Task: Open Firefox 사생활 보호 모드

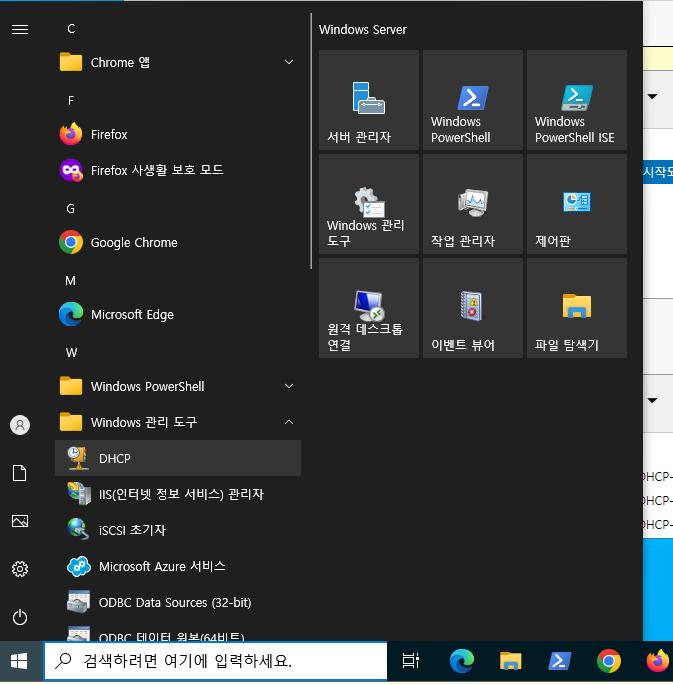Action: click(178, 170)
